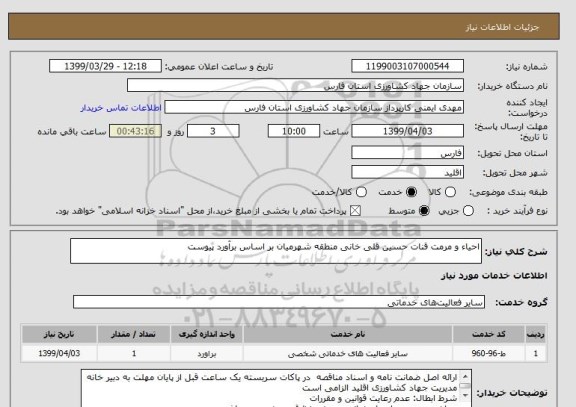The image size is (576, 407).
Task: Click the delivery province field فارس
Action: (x=407, y=153)
